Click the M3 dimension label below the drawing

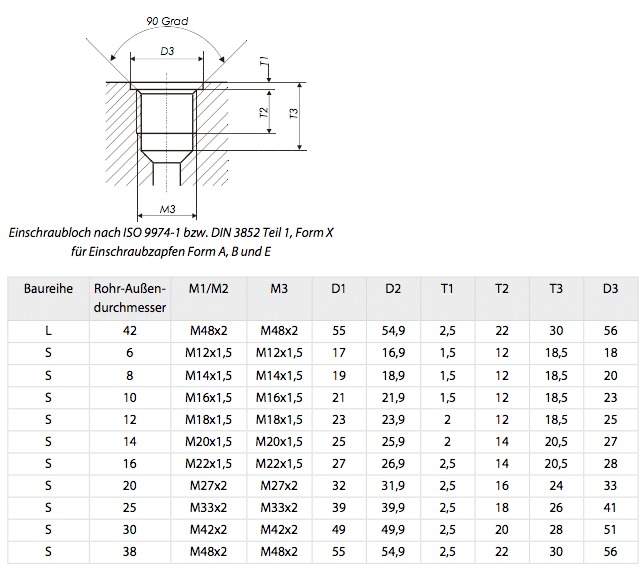coord(167,209)
